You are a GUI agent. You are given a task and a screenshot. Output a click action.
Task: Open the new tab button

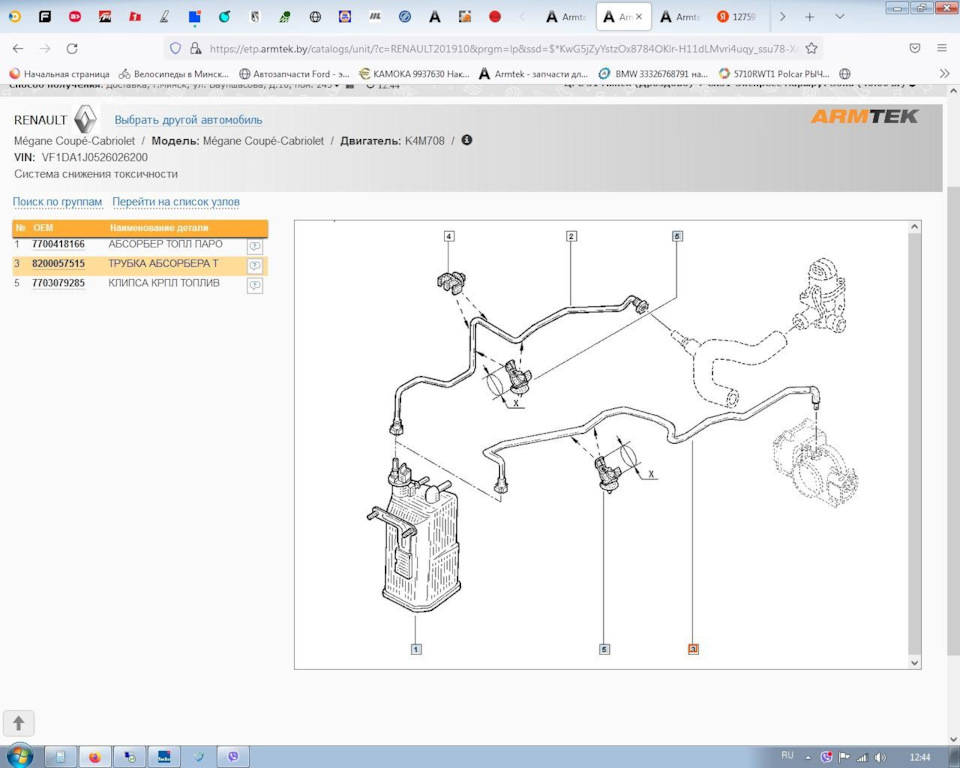click(809, 17)
